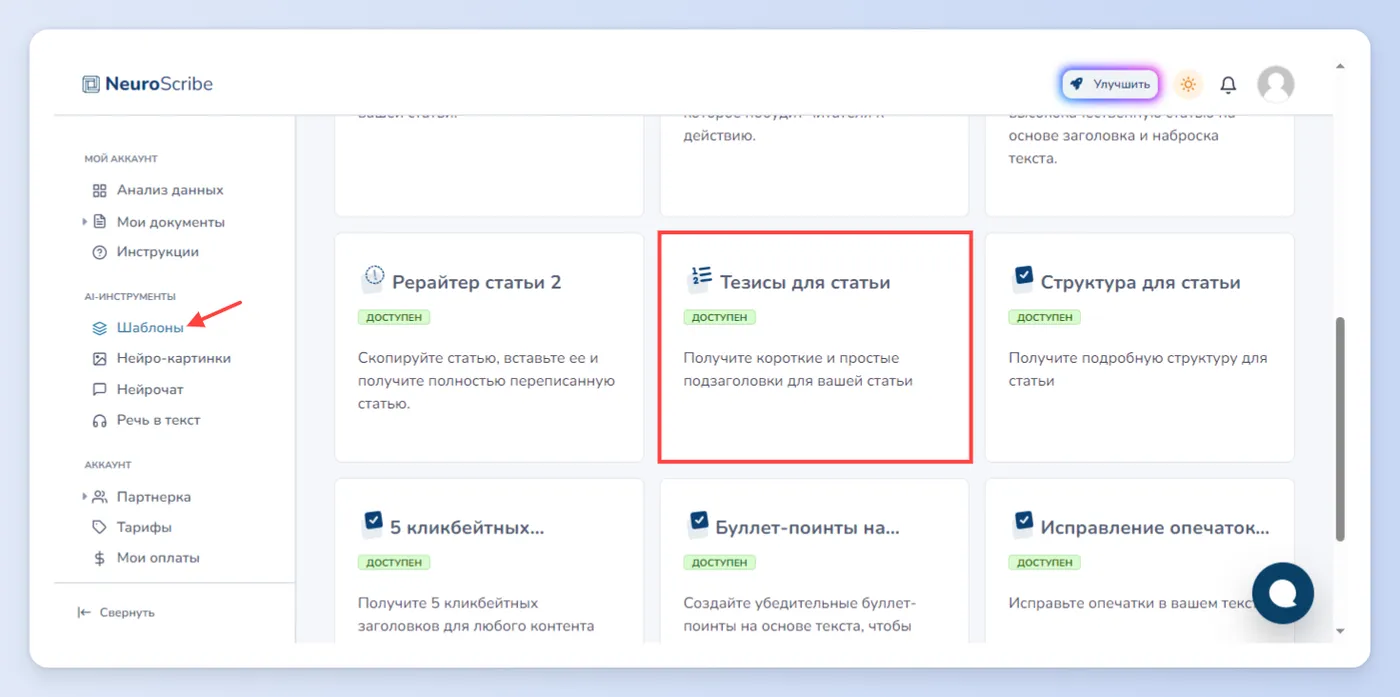Click the Шаблоны layers icon
Viewport: 1400px width, 697px height.
(99, 327)
